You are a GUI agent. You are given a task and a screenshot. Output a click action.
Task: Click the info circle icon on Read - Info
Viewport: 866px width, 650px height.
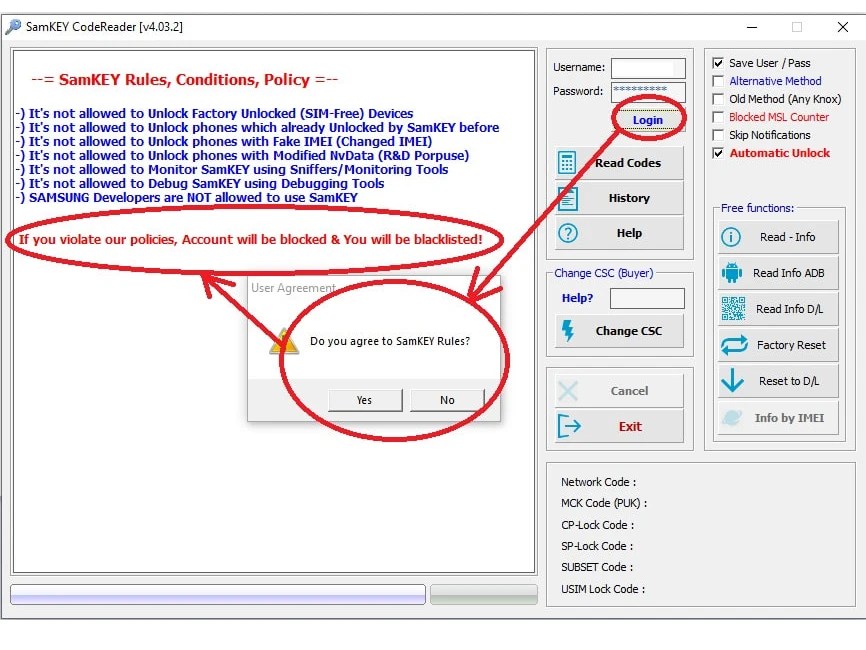pyautogui.click(x=731, y=237)
